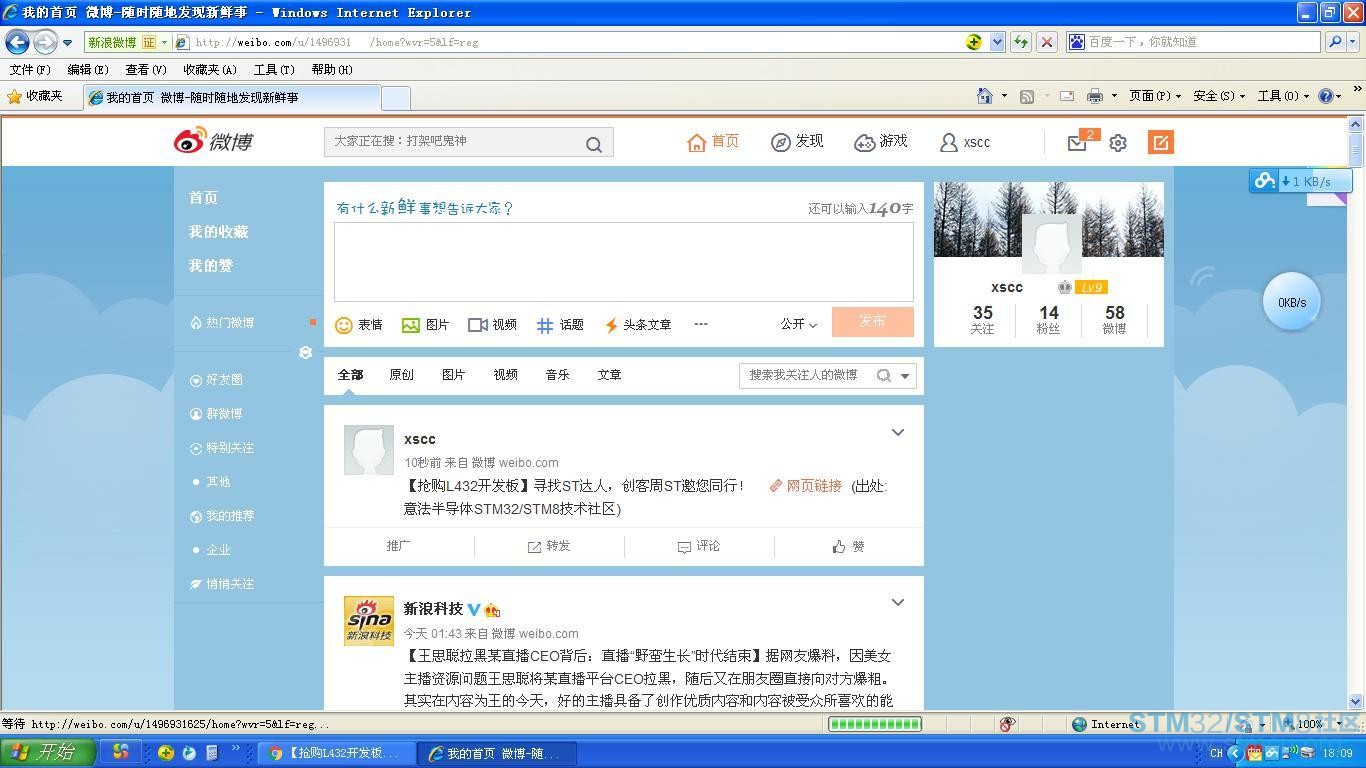Open the 14 粉丝 followers count
1366x768 pixels.
1048,320
